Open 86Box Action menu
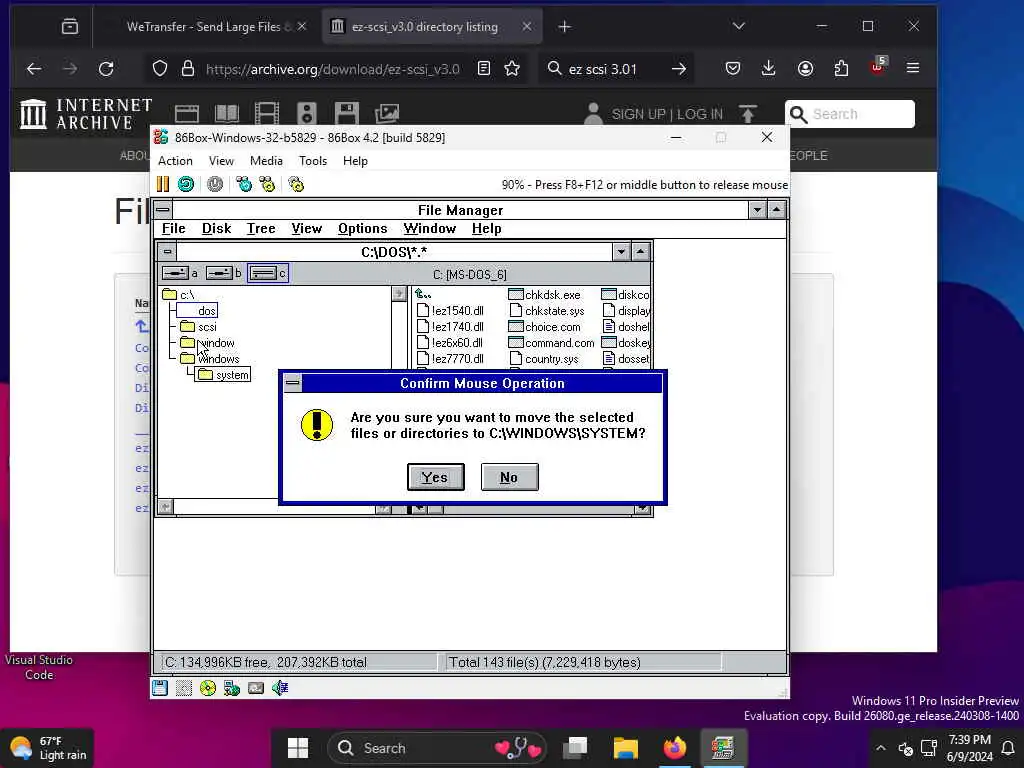Screen dimensions: 1024x768 (175, 161)
